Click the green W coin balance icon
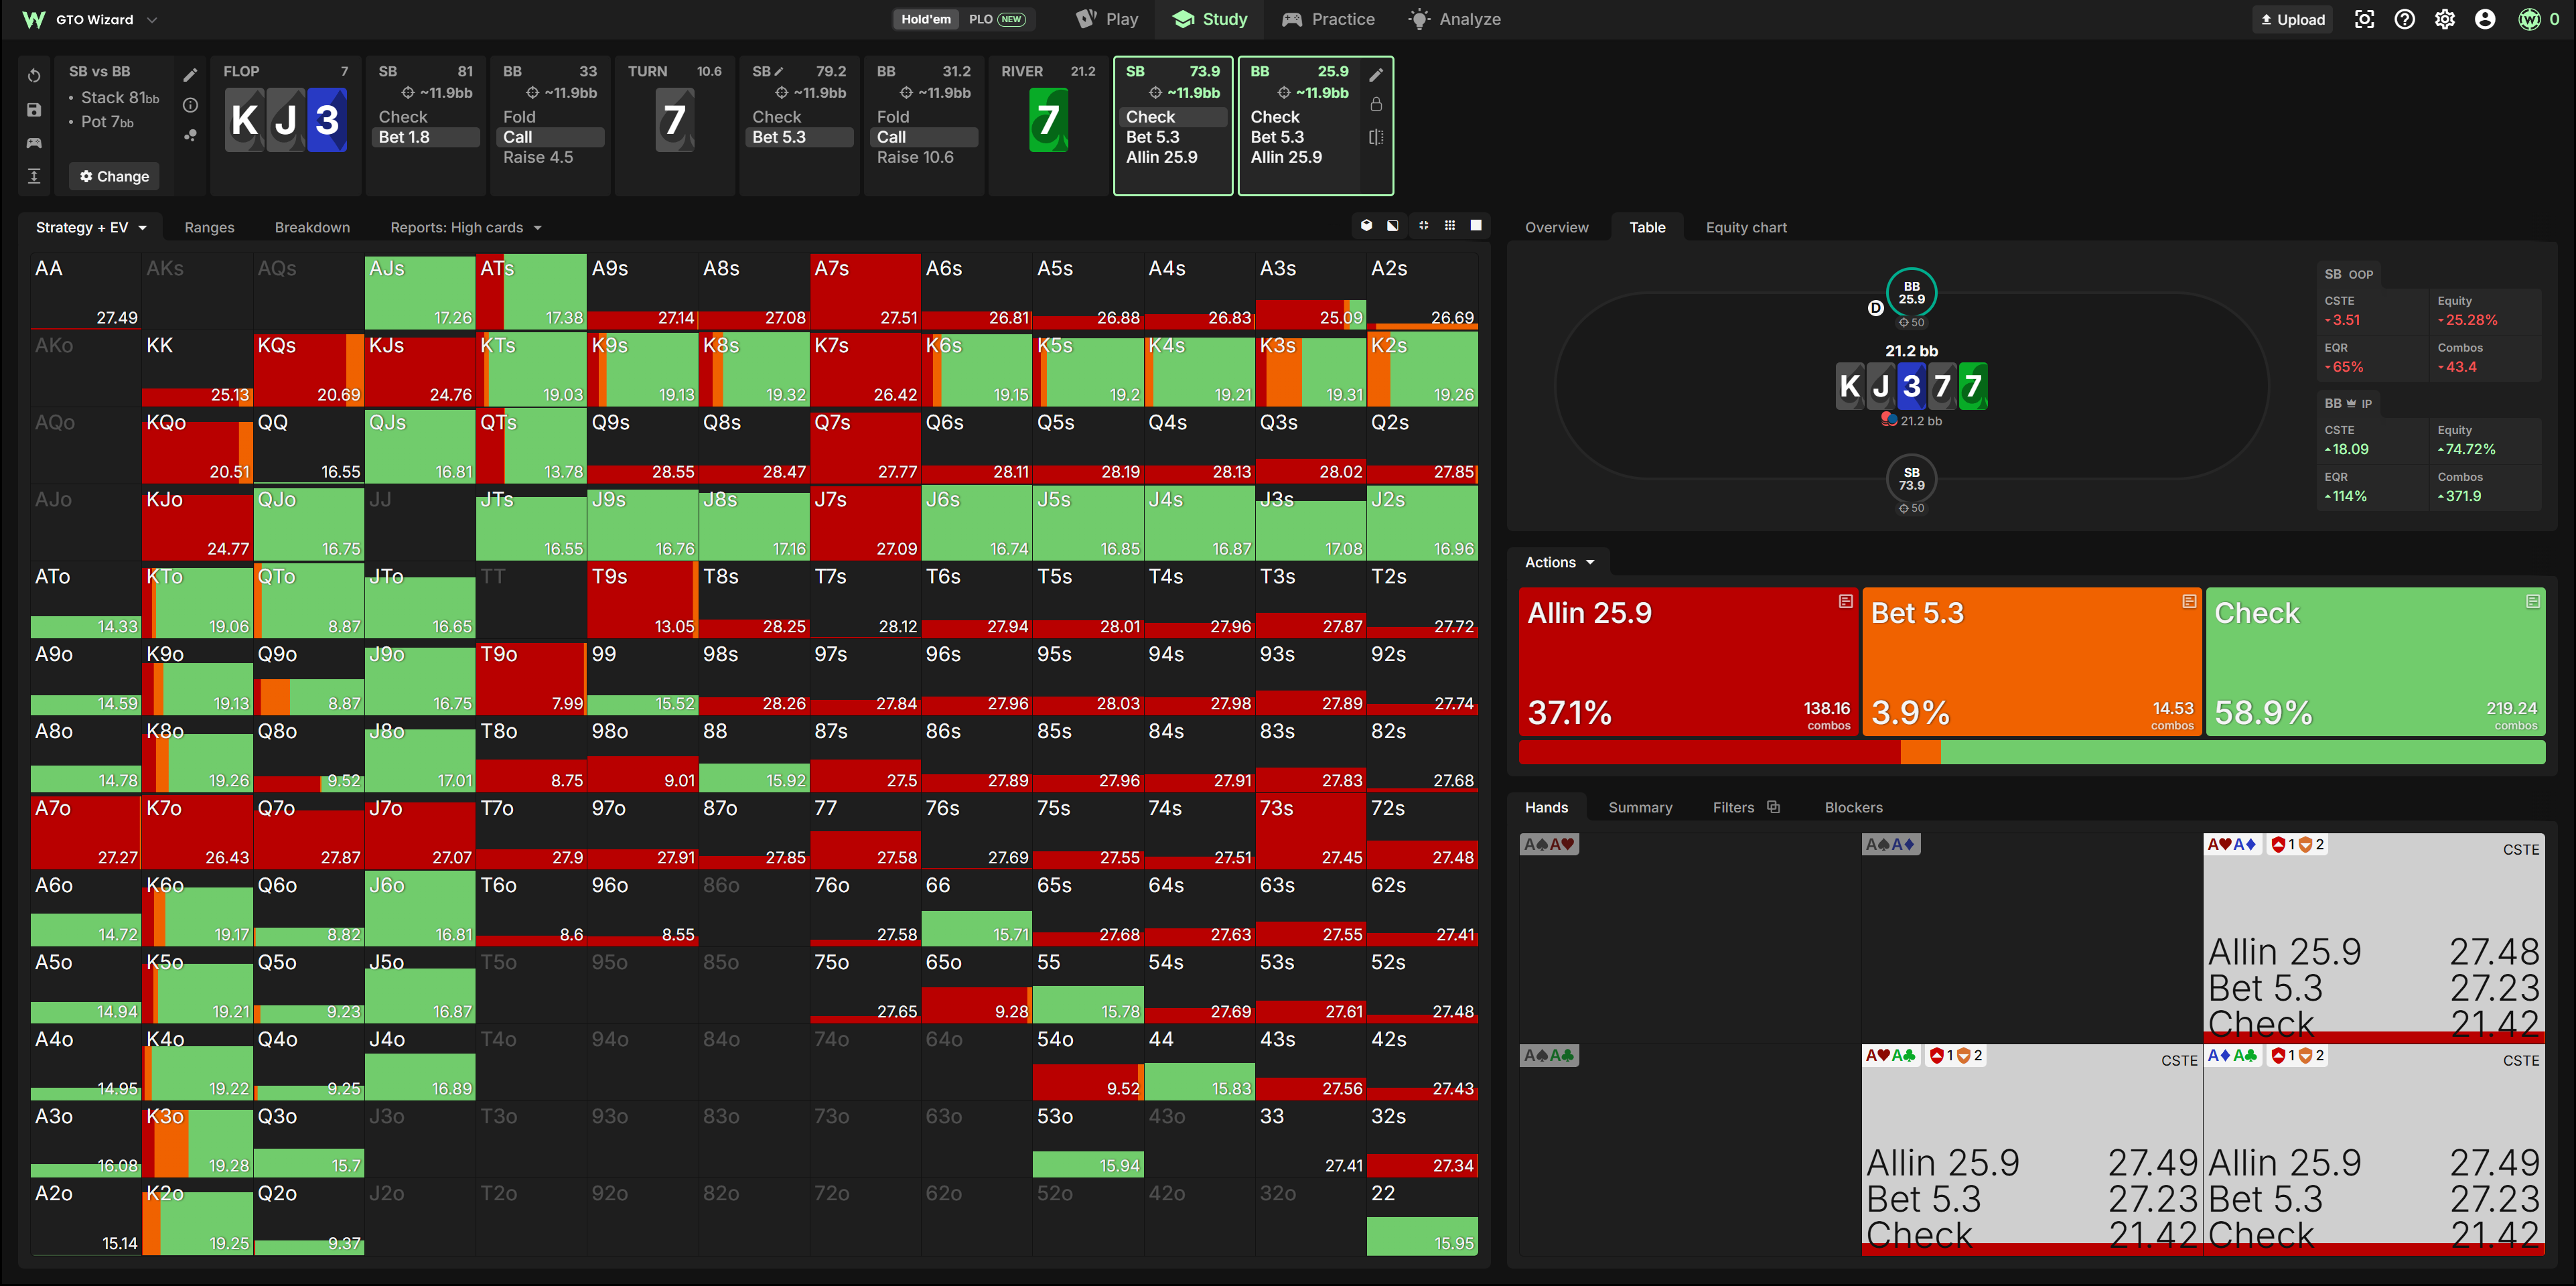The image size is (2576, 1286). click(2529, 19)
